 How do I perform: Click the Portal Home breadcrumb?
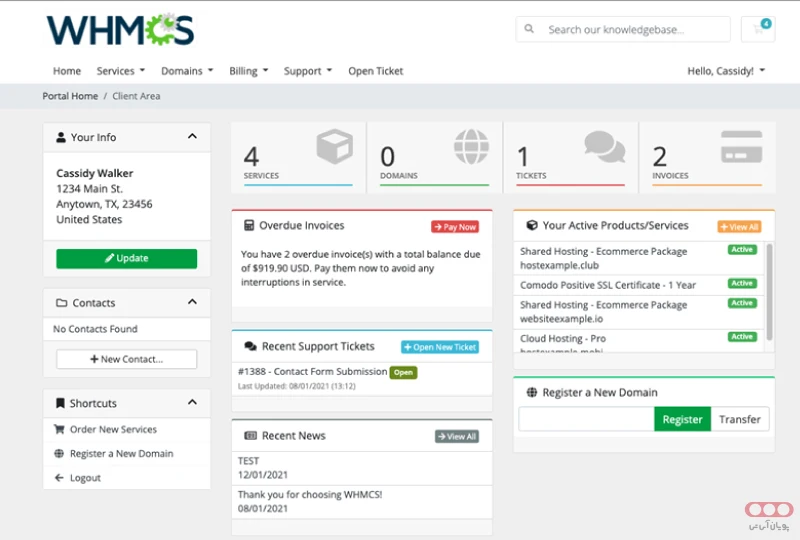click(70, 96)
